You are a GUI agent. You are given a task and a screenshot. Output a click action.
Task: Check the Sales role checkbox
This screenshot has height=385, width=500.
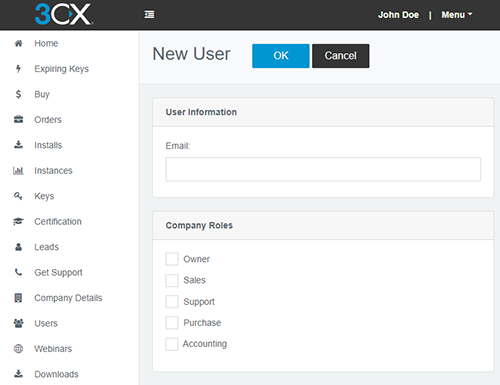pyautogui.click(x=172, y=280)
